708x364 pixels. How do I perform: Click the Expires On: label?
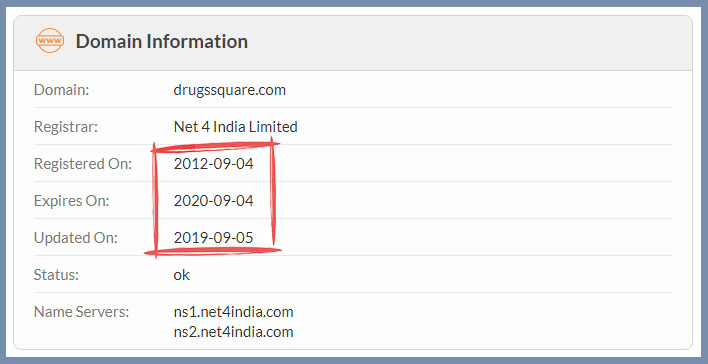tap(71, 201)
